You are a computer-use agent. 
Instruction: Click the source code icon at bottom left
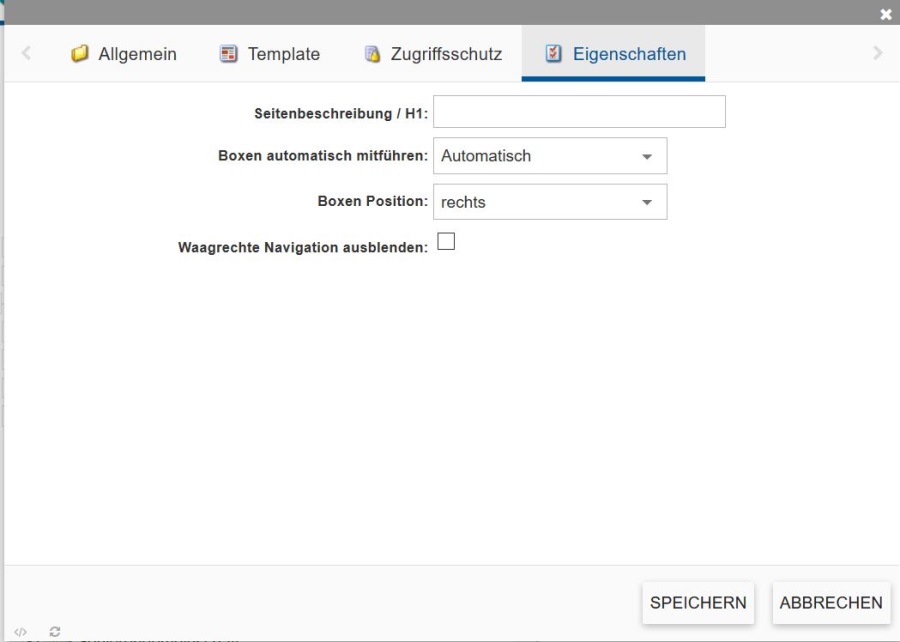click(x=21, y=632)
